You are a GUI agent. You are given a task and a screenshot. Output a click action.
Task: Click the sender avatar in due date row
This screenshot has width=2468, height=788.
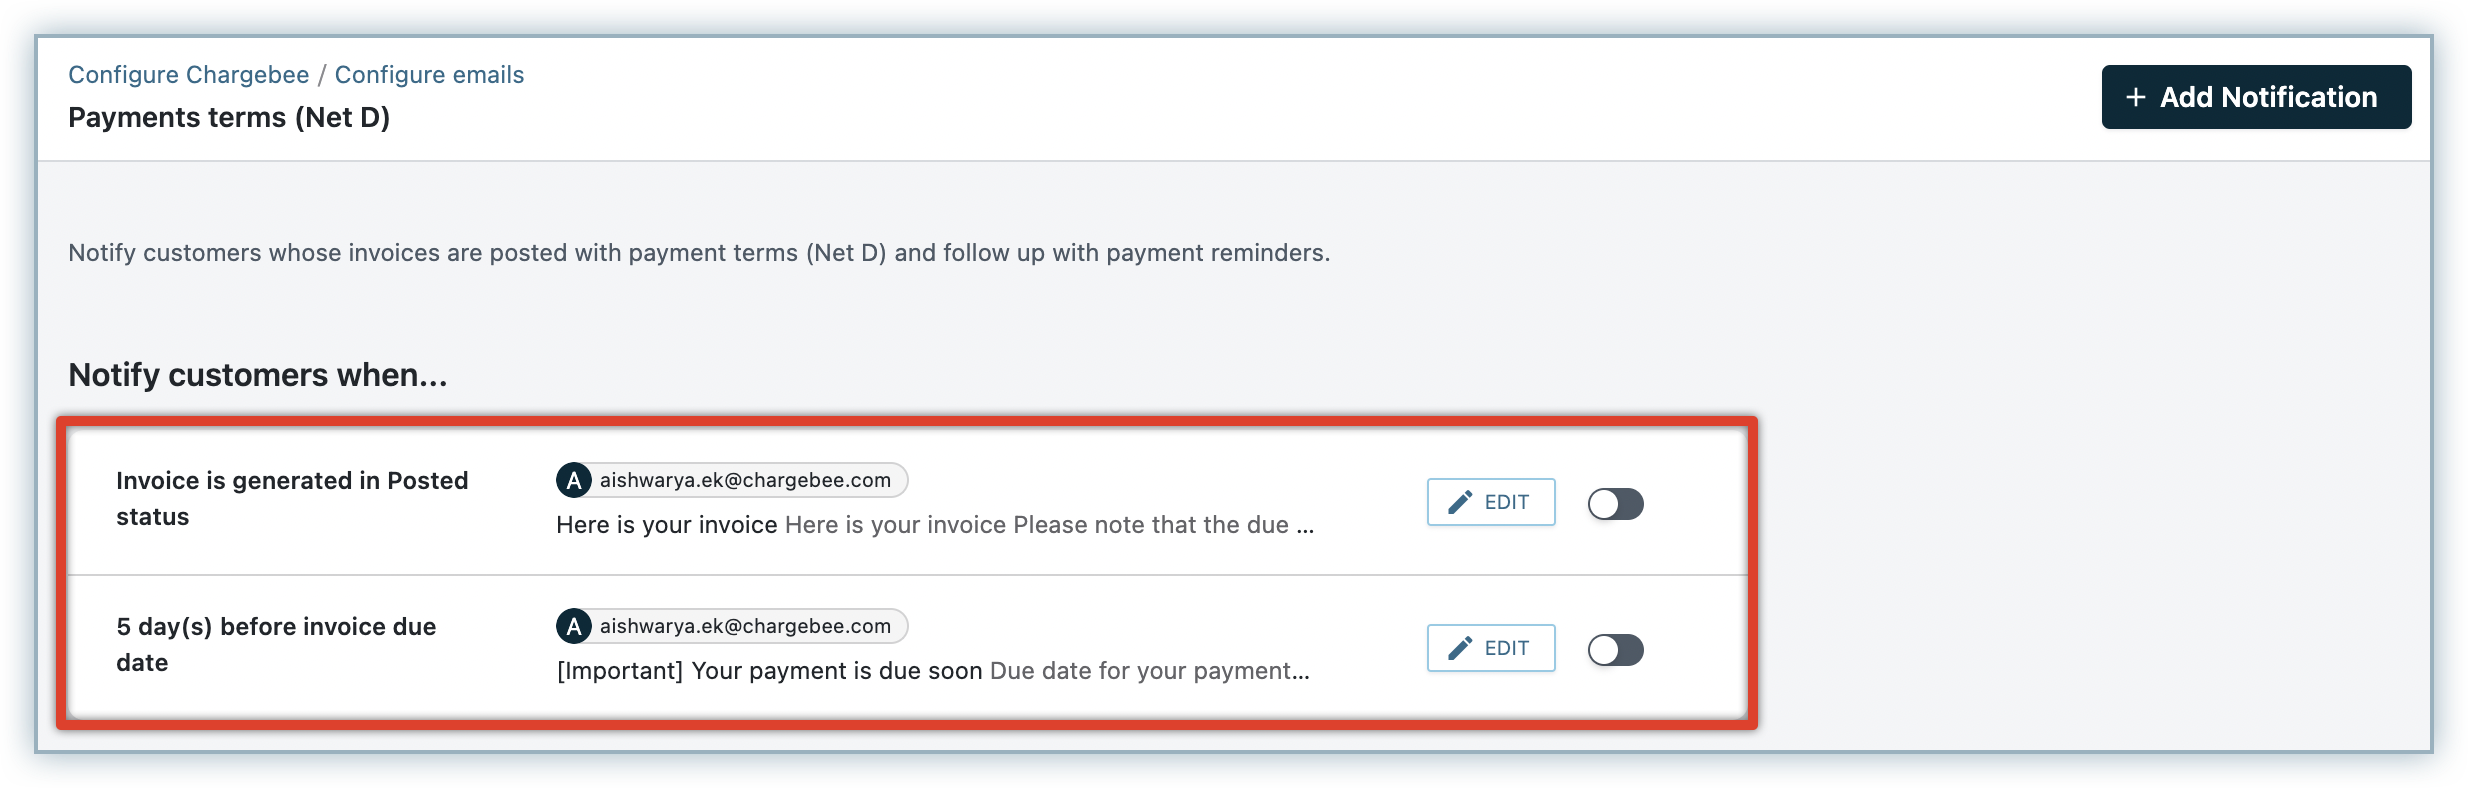point(574,626)
